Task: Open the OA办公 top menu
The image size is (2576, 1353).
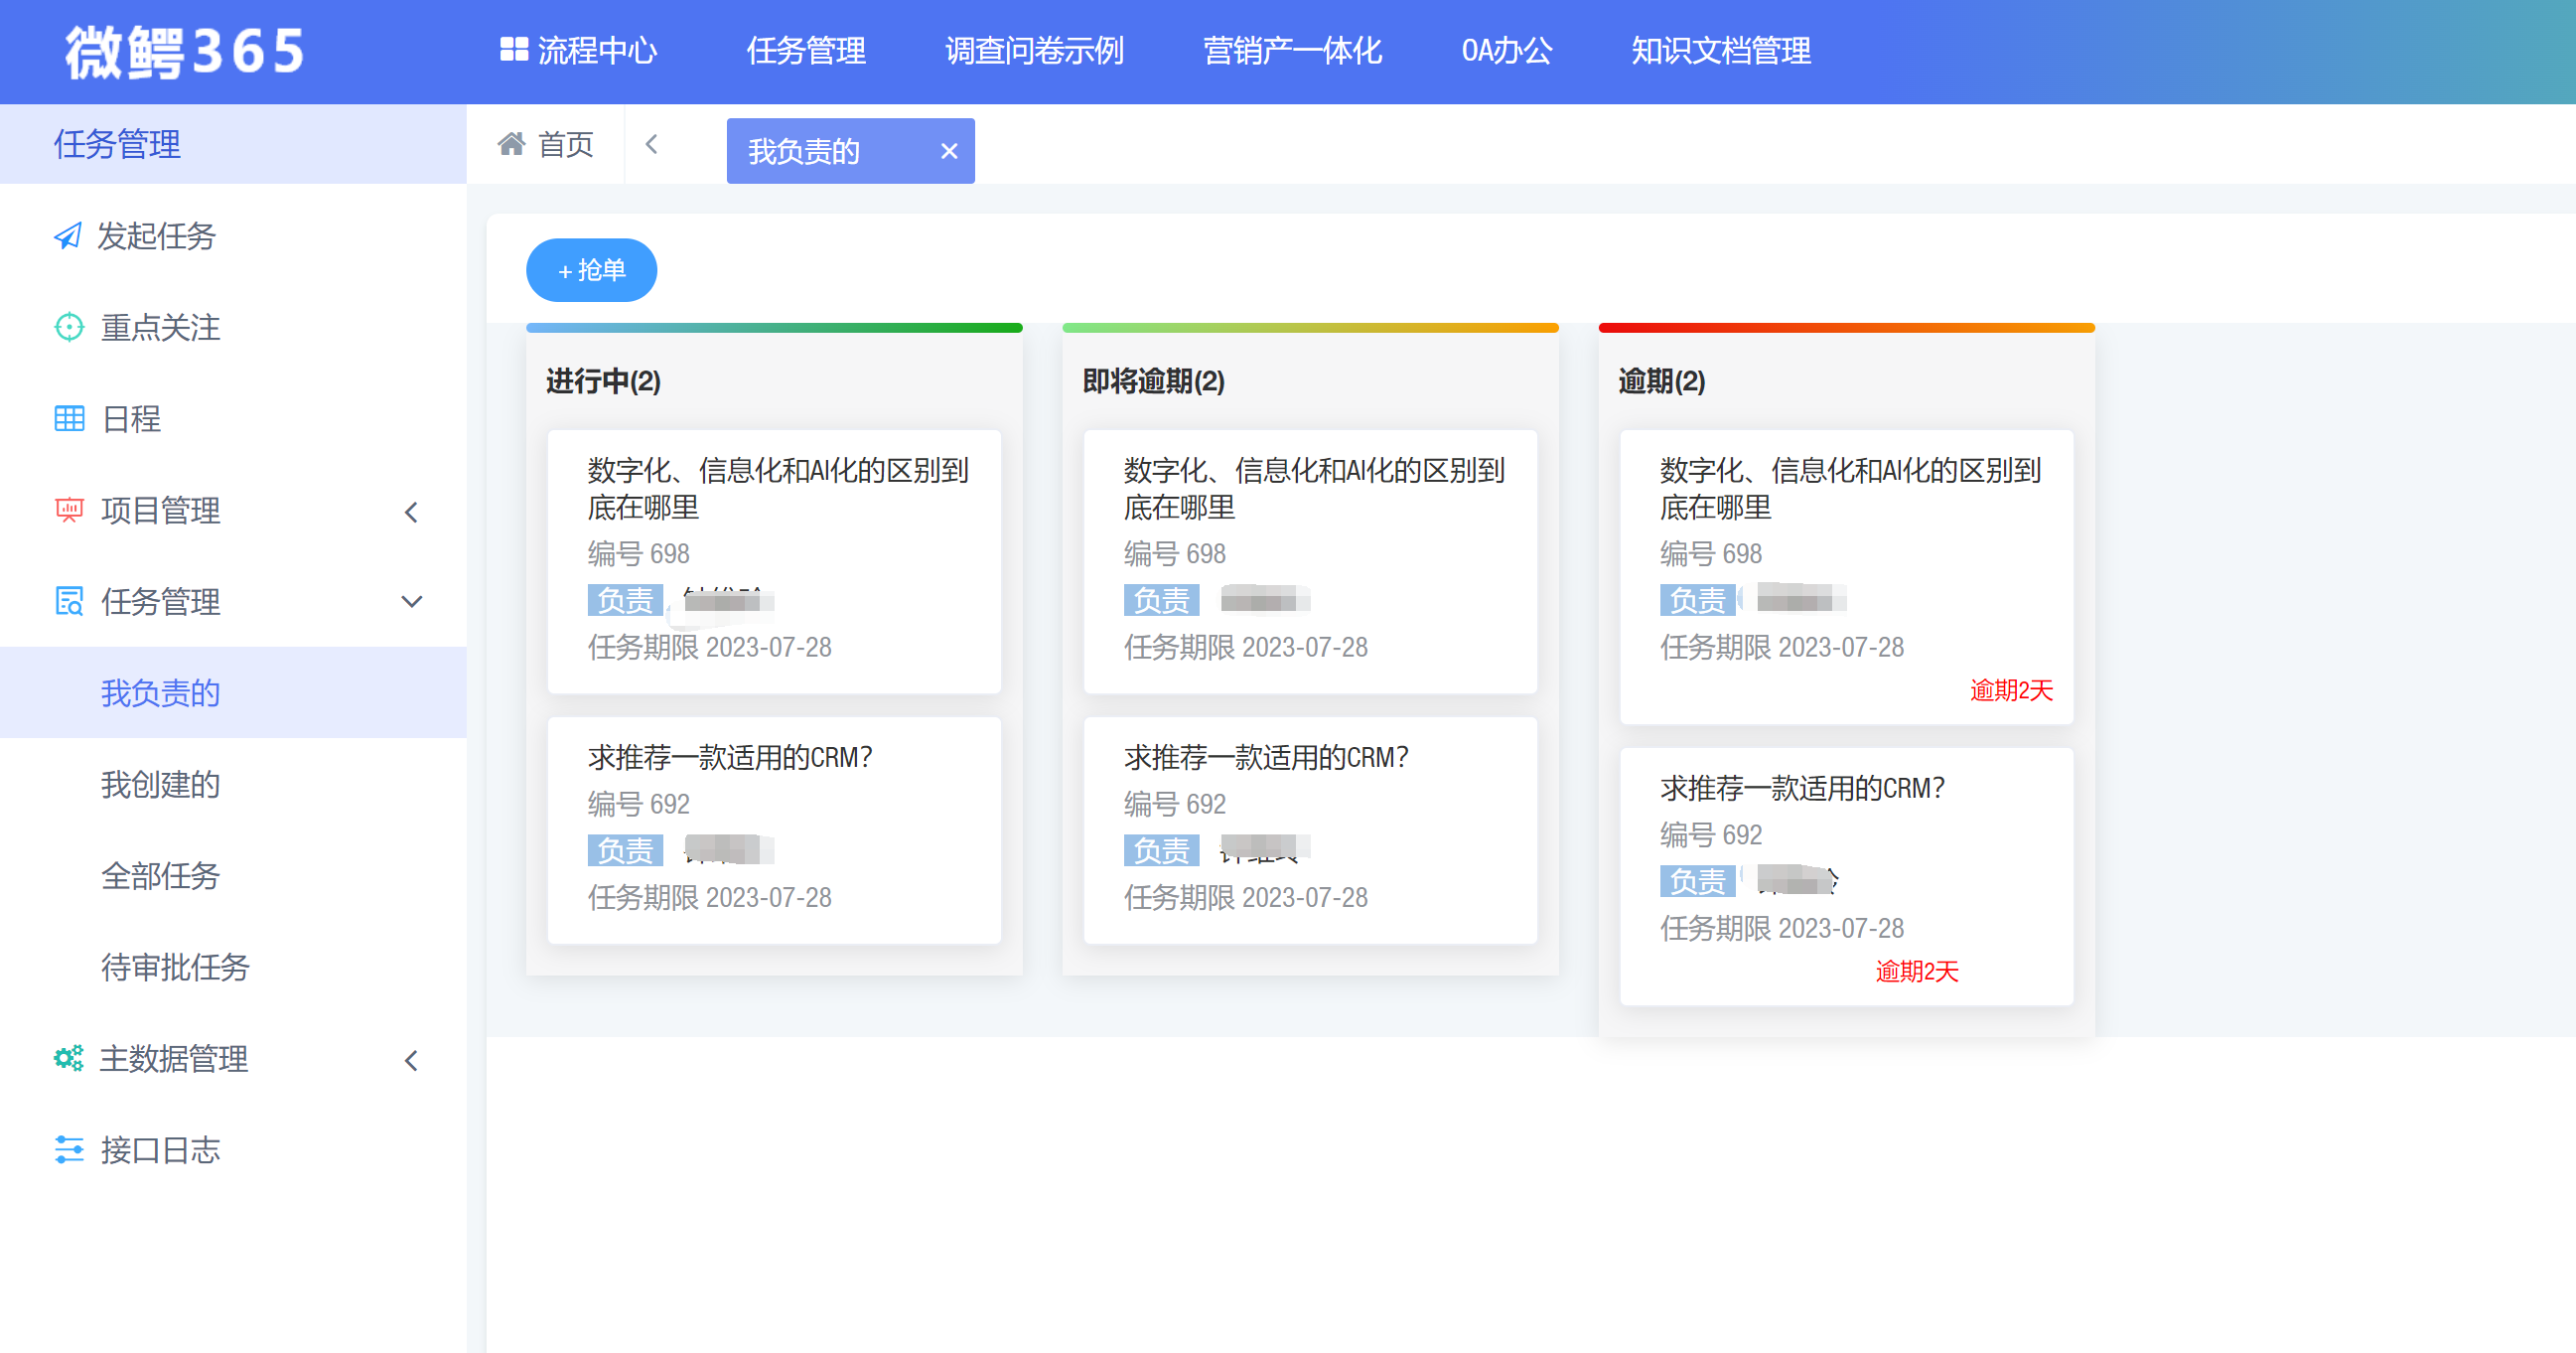Action: [1505, 50]
